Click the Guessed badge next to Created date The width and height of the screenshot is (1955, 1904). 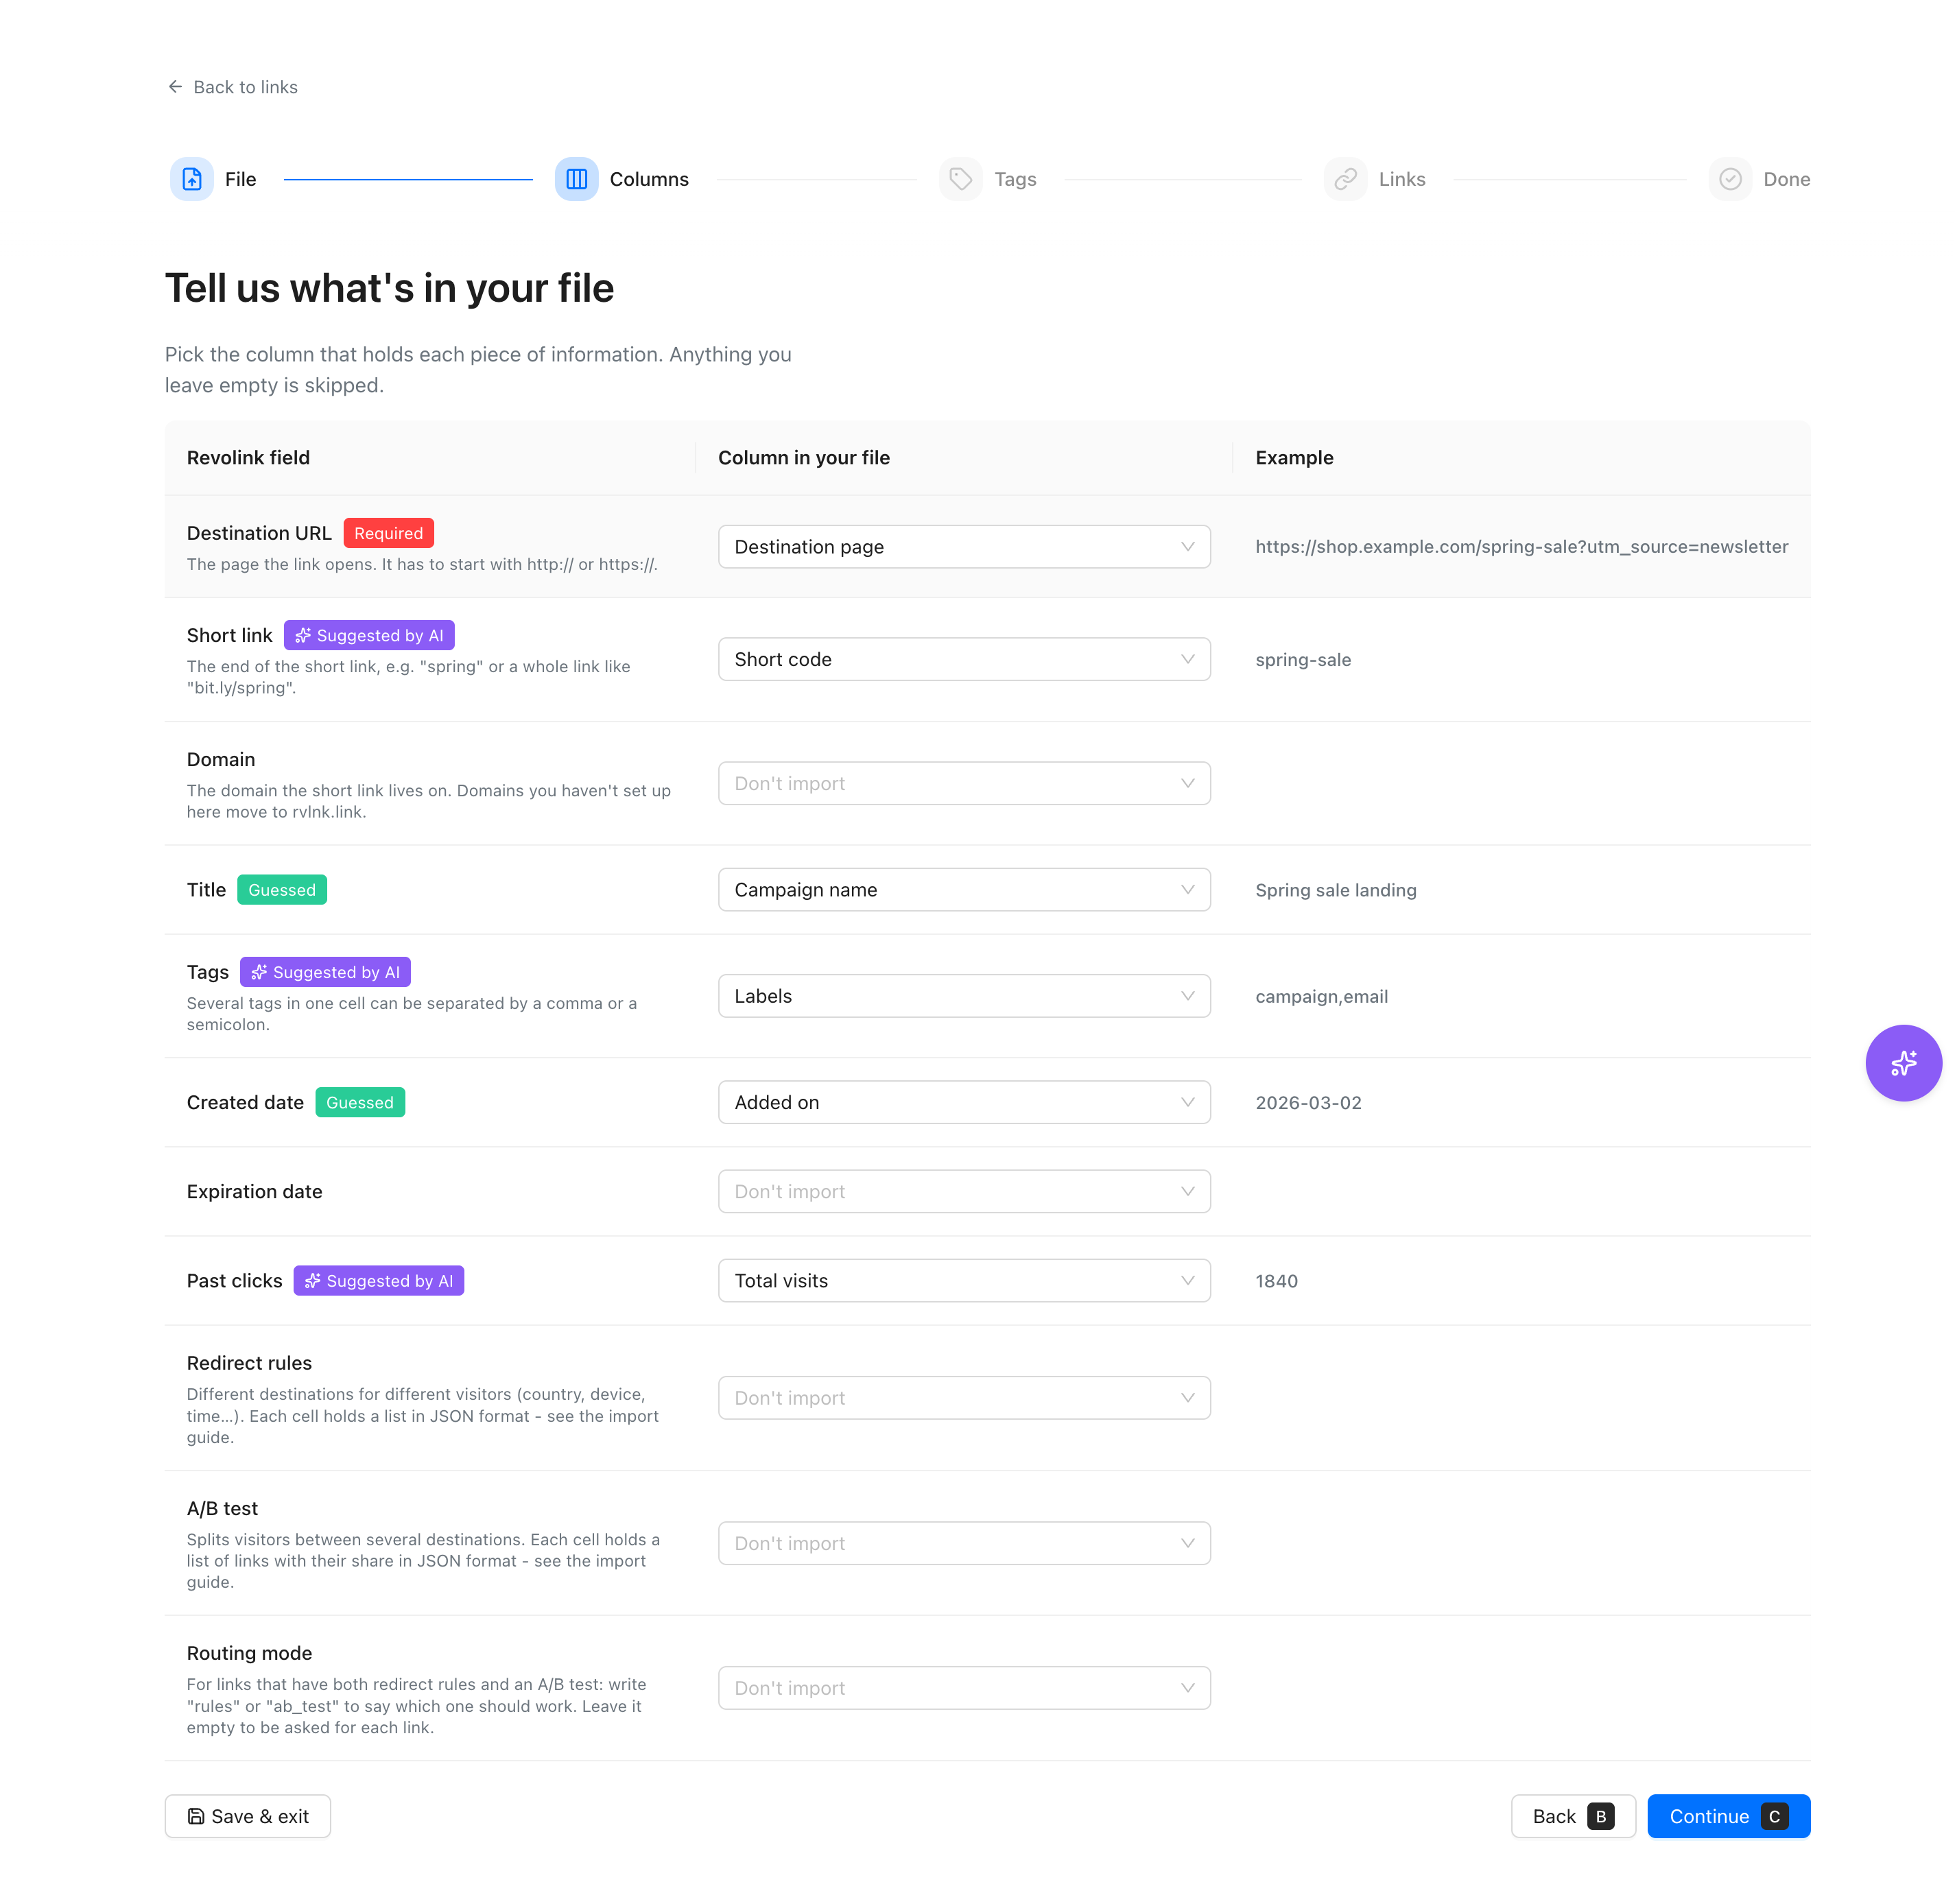click(360, 1102)
